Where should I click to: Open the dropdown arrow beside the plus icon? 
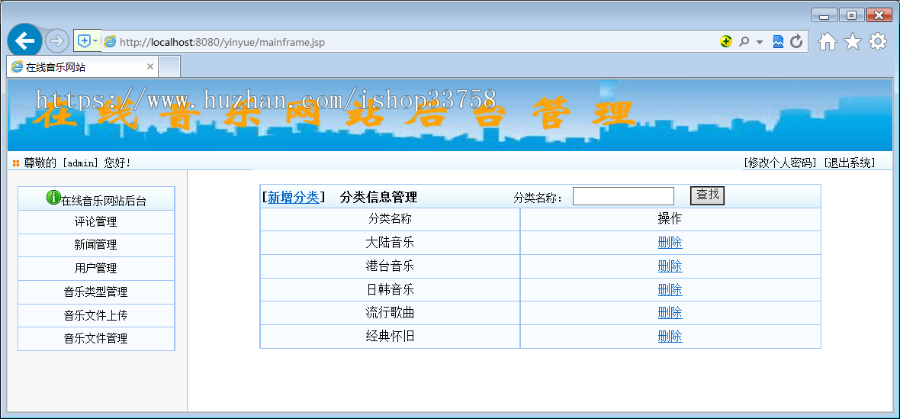coord(95,41)
